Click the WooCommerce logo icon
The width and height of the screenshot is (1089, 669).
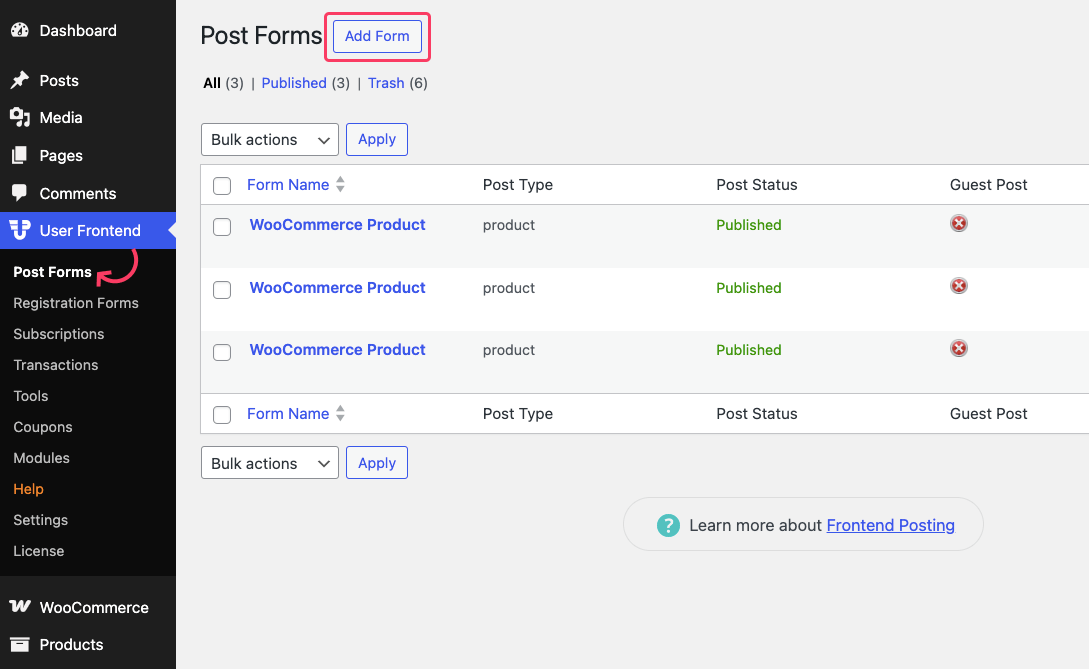pyautogui.click(x=20, y=606)
